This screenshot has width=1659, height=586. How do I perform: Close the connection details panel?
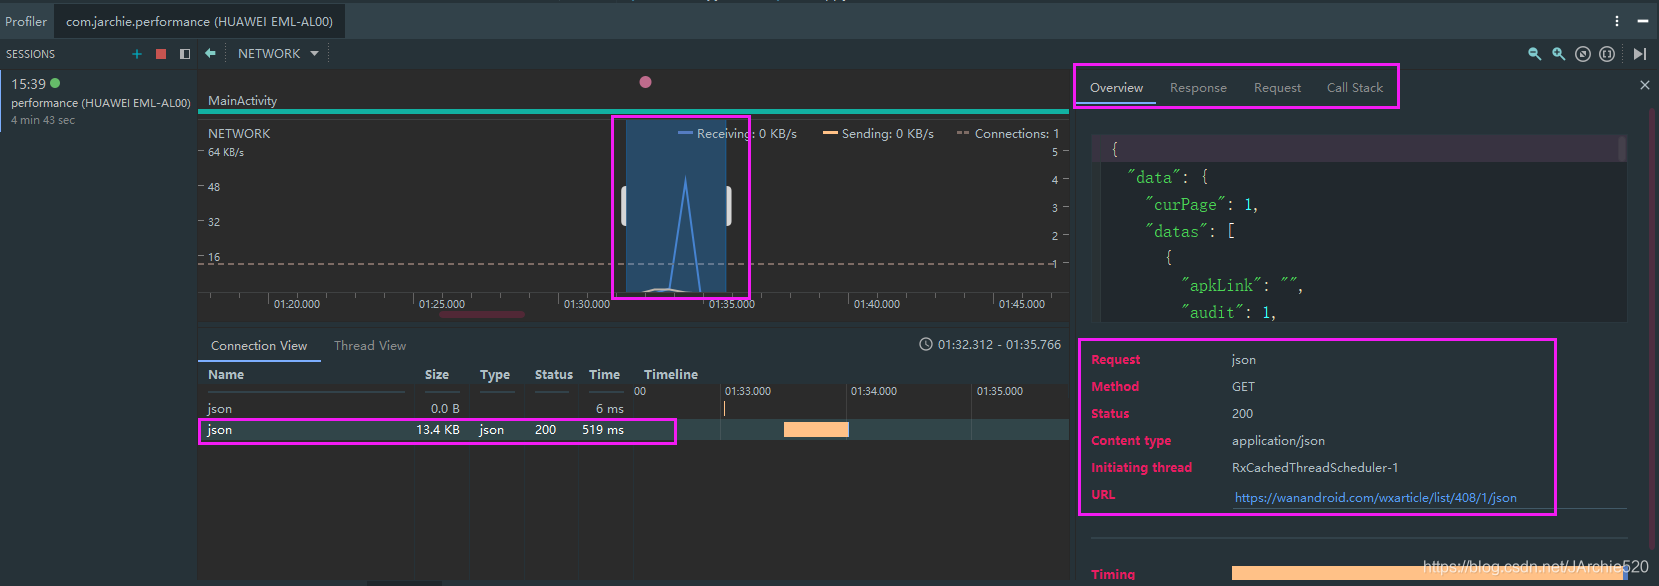coord(1644,86)
